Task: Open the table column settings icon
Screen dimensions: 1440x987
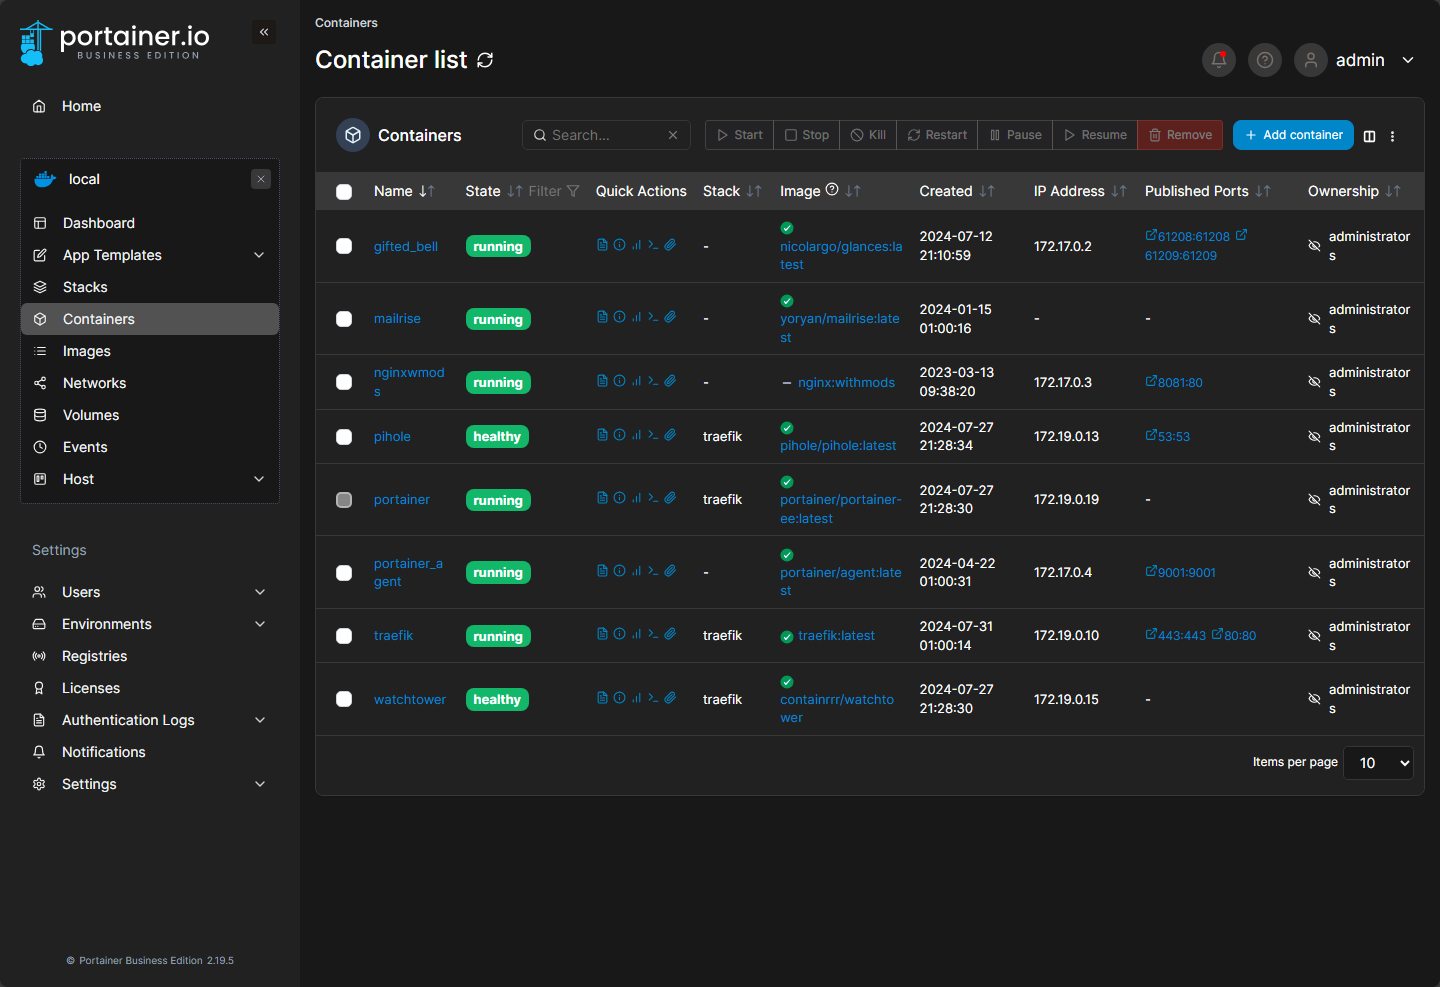Action: coord(1369,136)
